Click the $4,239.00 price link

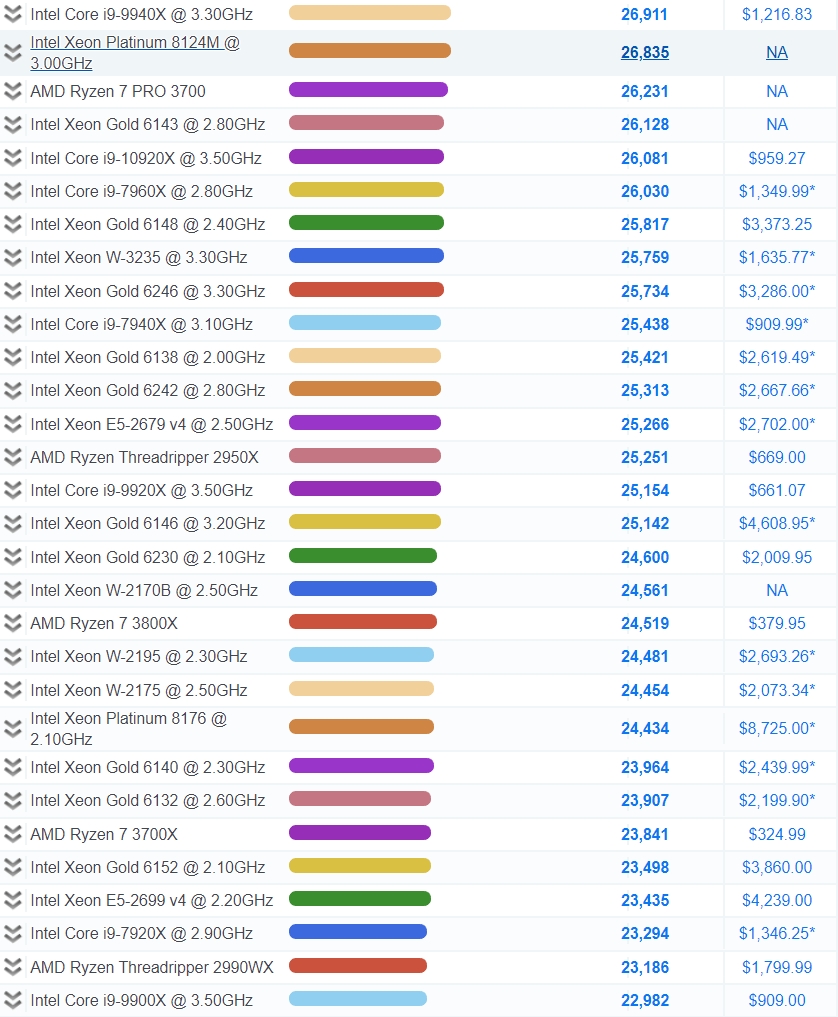pos(777,900)
